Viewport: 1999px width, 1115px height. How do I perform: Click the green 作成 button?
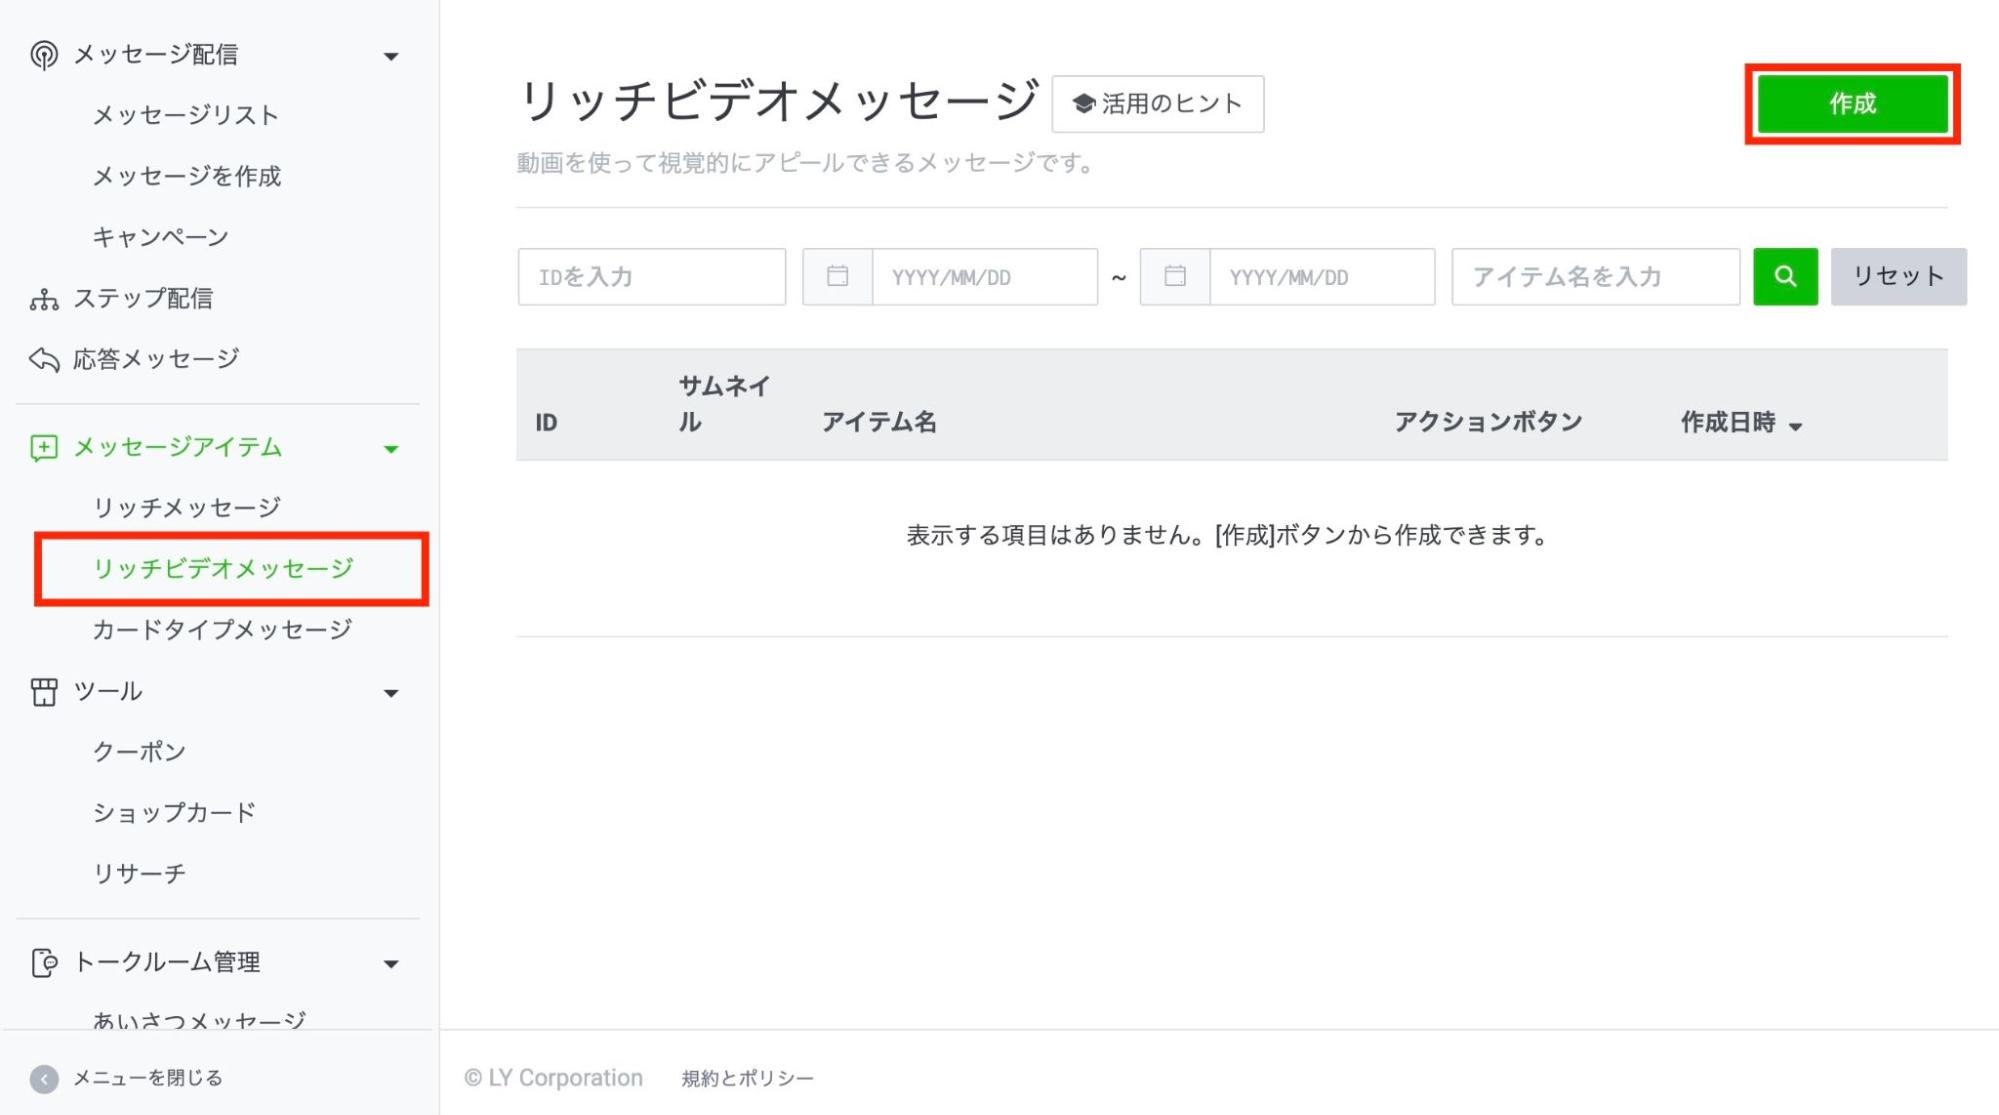1850,103
